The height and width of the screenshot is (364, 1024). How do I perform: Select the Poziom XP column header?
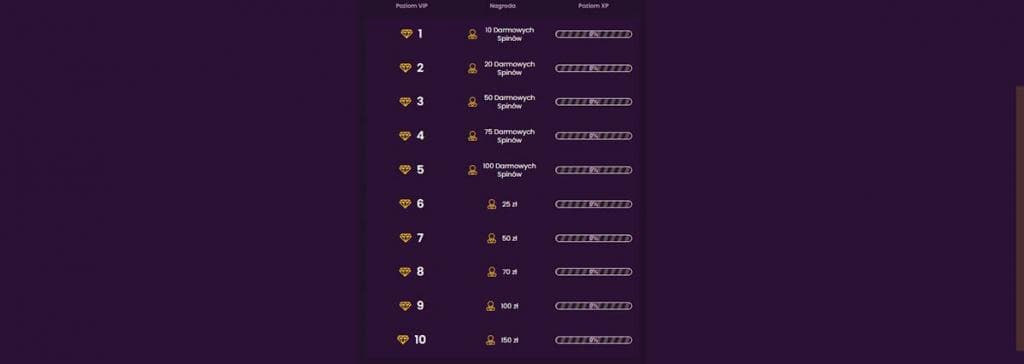coord(593,6)
